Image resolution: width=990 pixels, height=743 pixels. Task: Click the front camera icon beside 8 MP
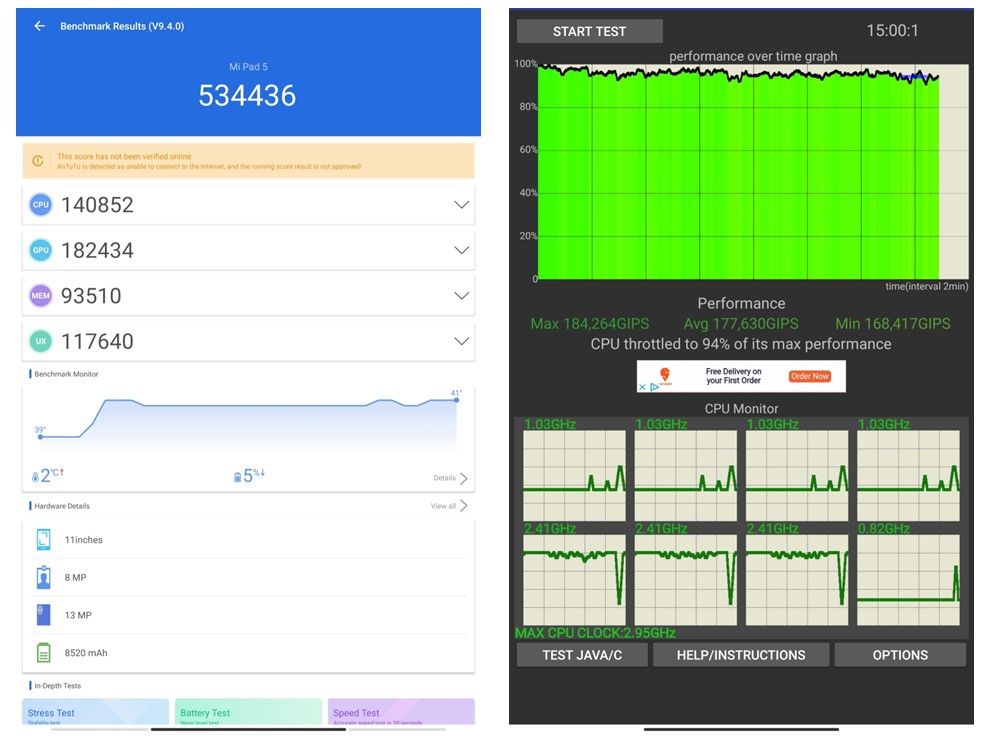(43, 577)
